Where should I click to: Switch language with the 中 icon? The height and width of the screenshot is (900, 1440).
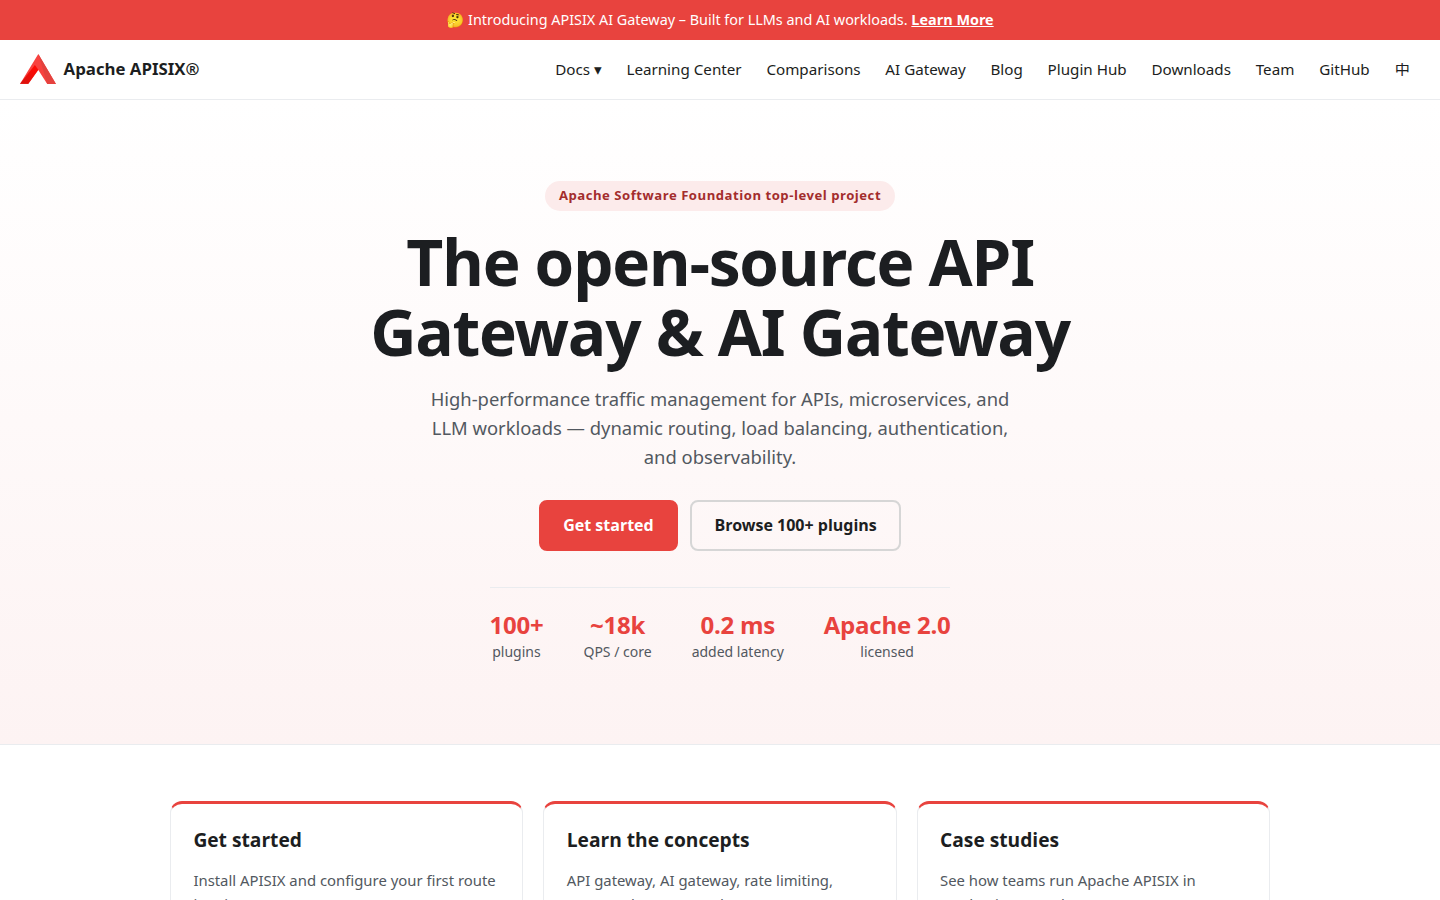coord(1402,70)
